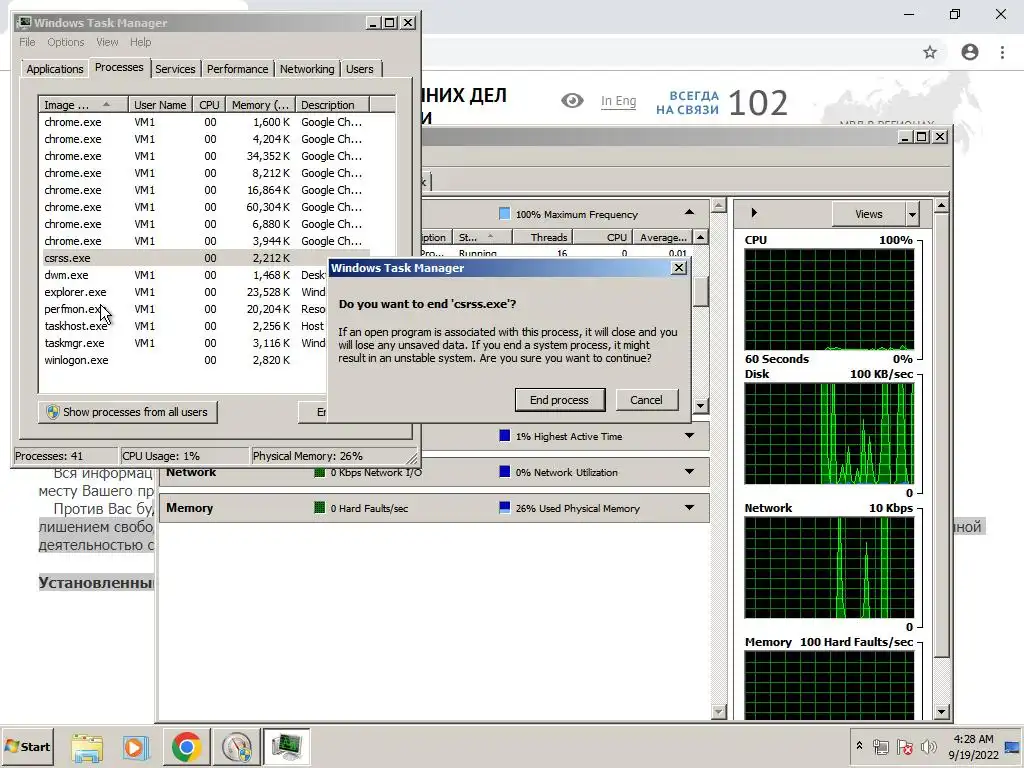
Task: Click the Network activity graph
Action: coord(829,568)
